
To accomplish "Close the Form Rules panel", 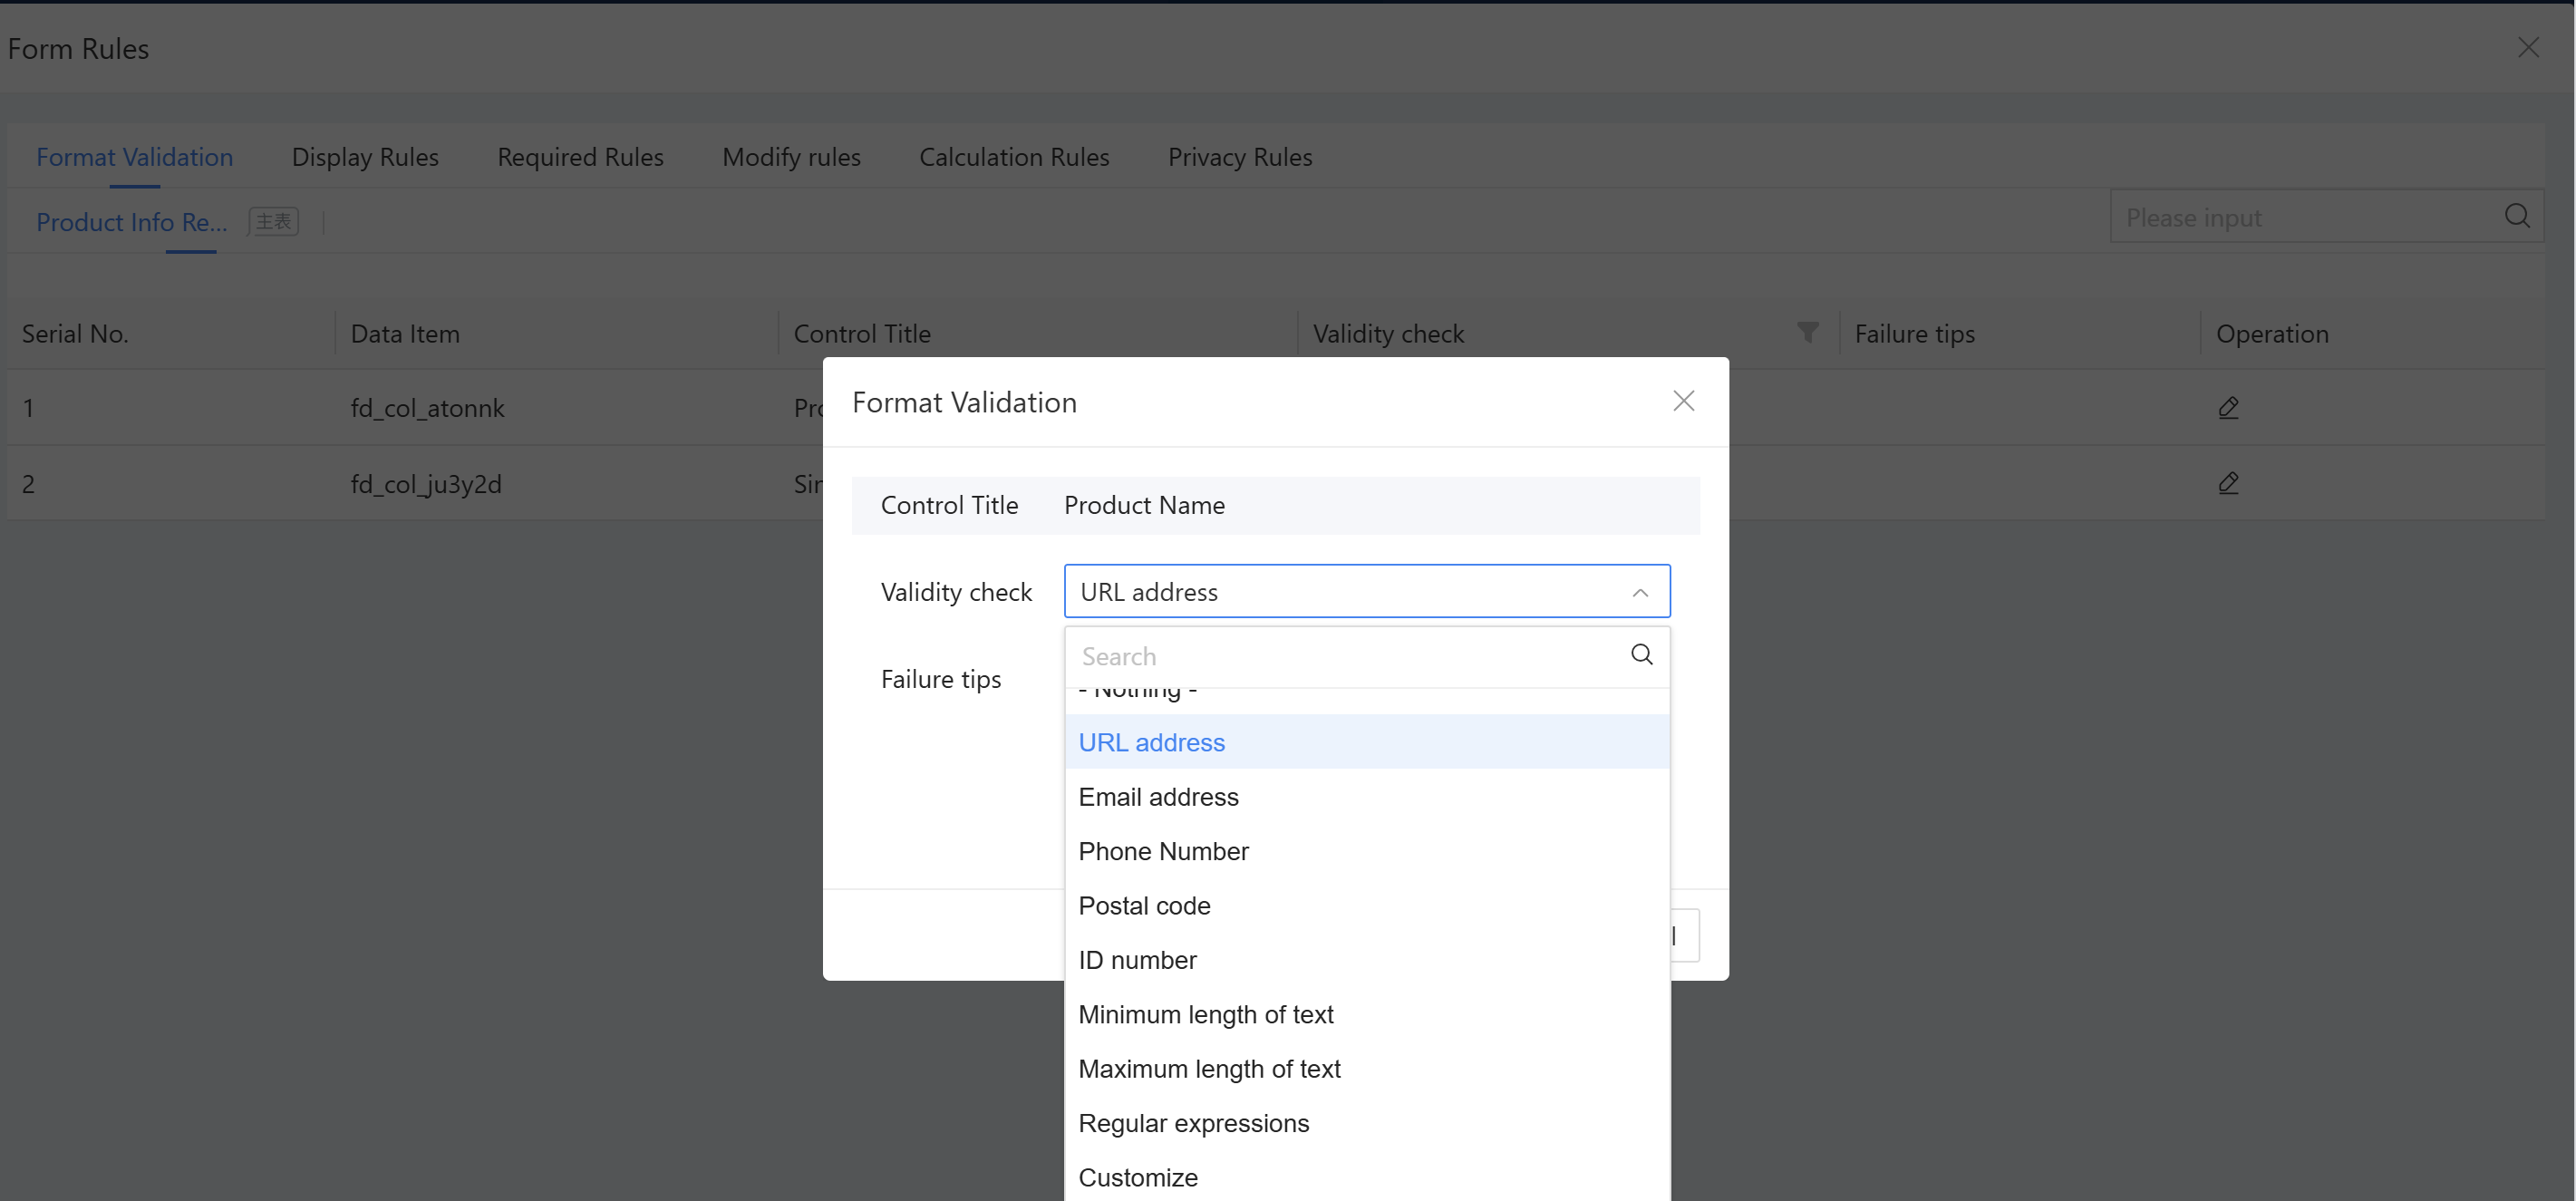I will [2528, 48].
